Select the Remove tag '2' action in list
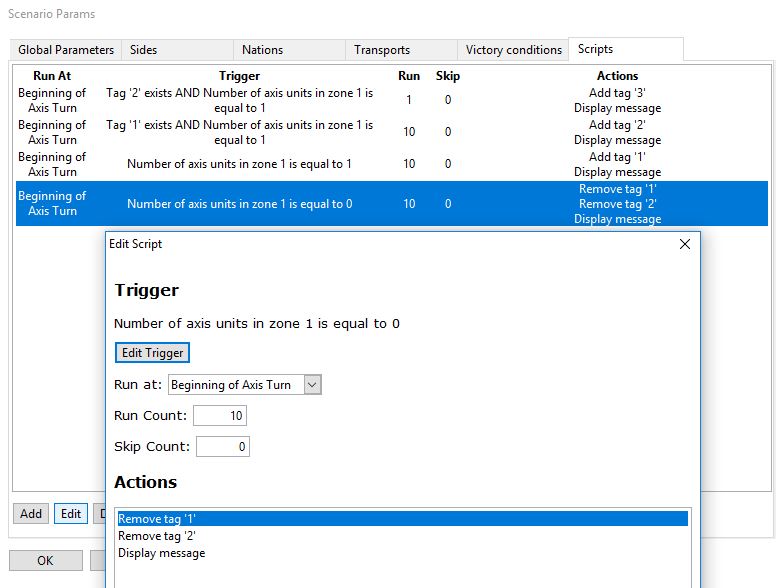Image resolution: width=776 pixels, height=588 pixels. coord(157,536)
